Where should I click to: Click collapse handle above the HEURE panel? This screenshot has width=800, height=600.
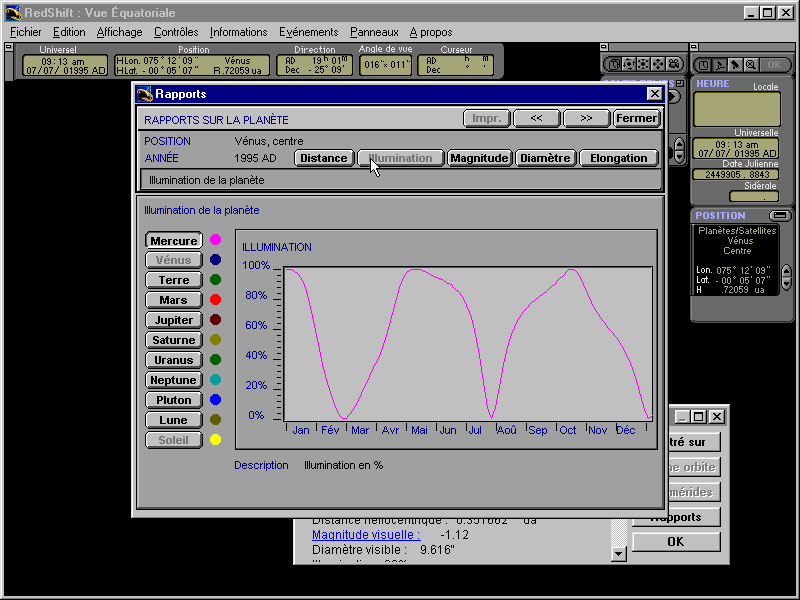(x=694, y=47)
